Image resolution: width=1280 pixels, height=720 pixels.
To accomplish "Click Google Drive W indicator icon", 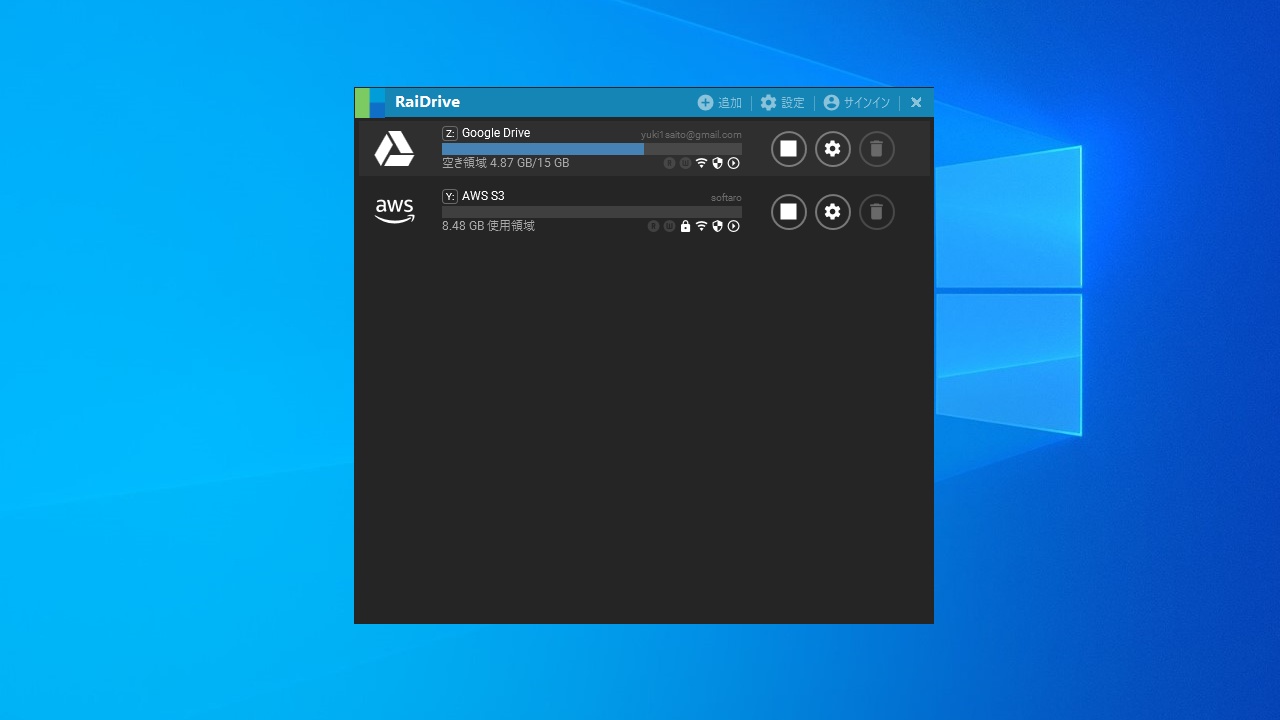I will coord(686,163).
